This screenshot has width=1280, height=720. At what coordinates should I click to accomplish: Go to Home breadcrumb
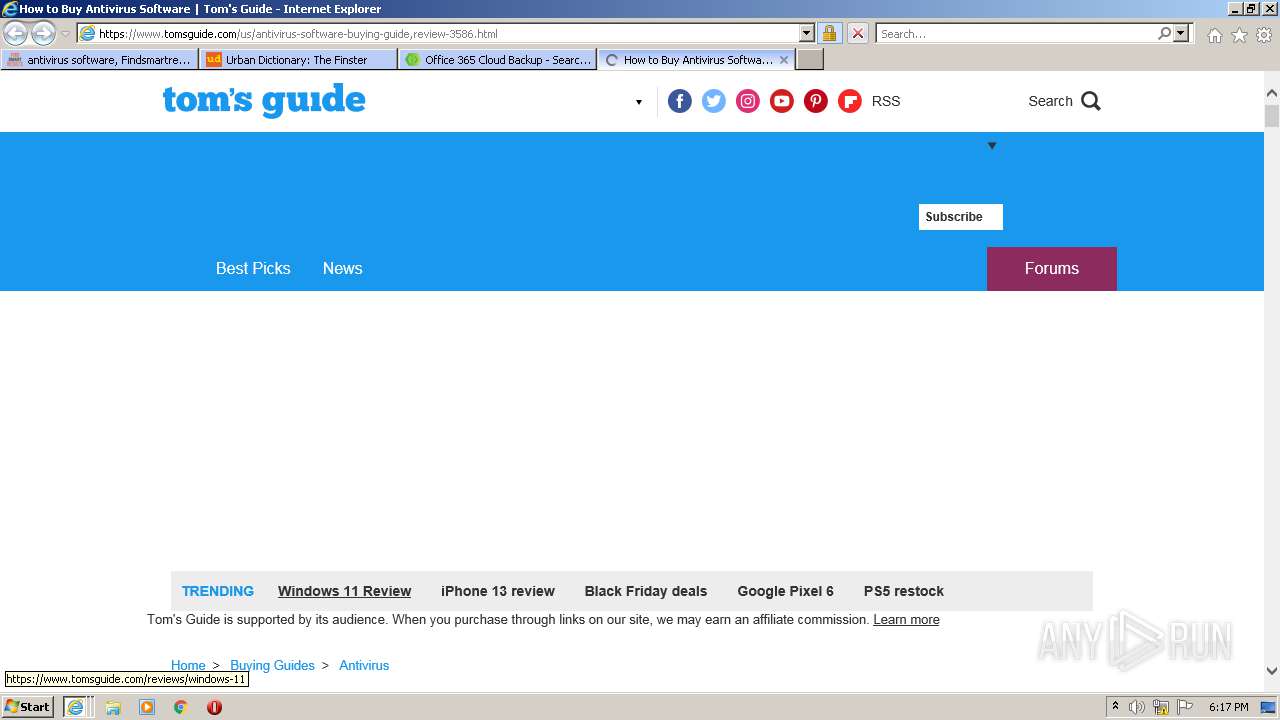coord(188,665)
